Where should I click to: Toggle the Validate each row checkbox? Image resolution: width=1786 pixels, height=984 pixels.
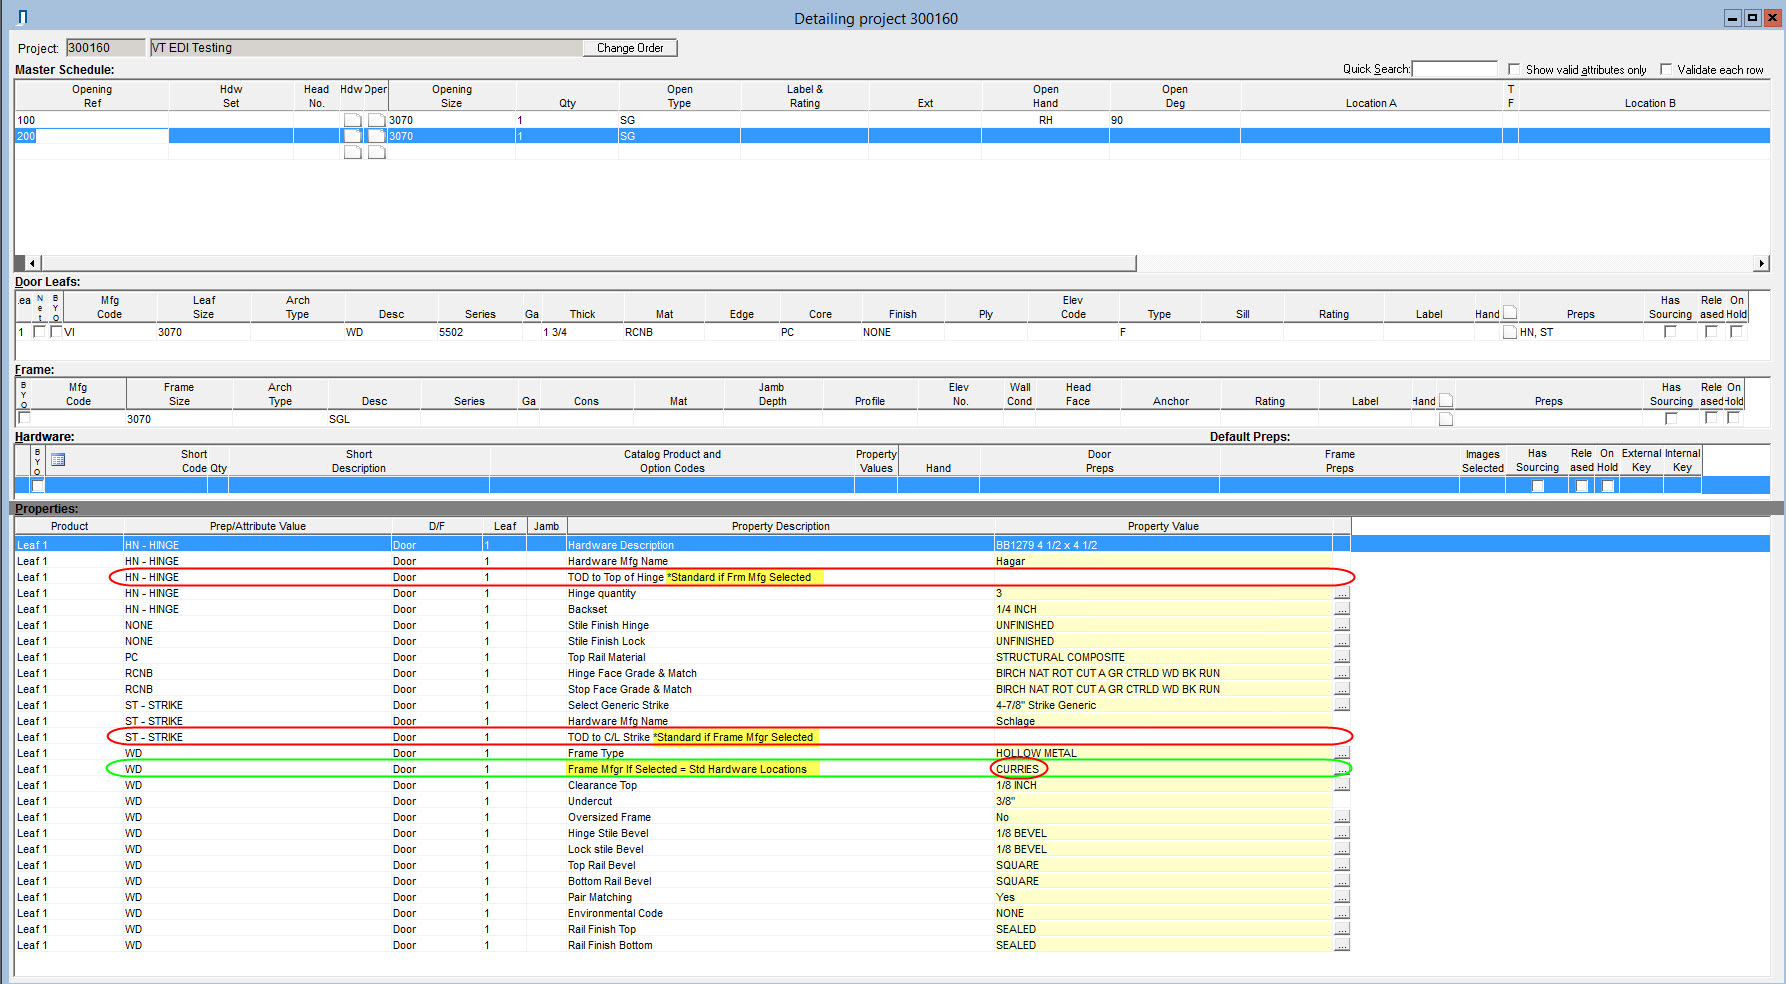click(x=1666, y=70)
